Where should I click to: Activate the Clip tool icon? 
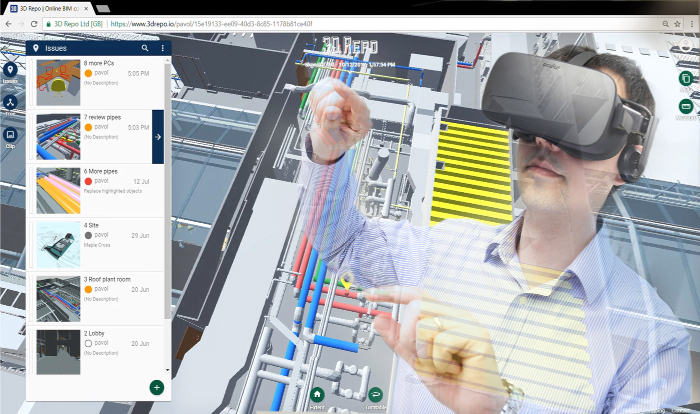point(10,135)
